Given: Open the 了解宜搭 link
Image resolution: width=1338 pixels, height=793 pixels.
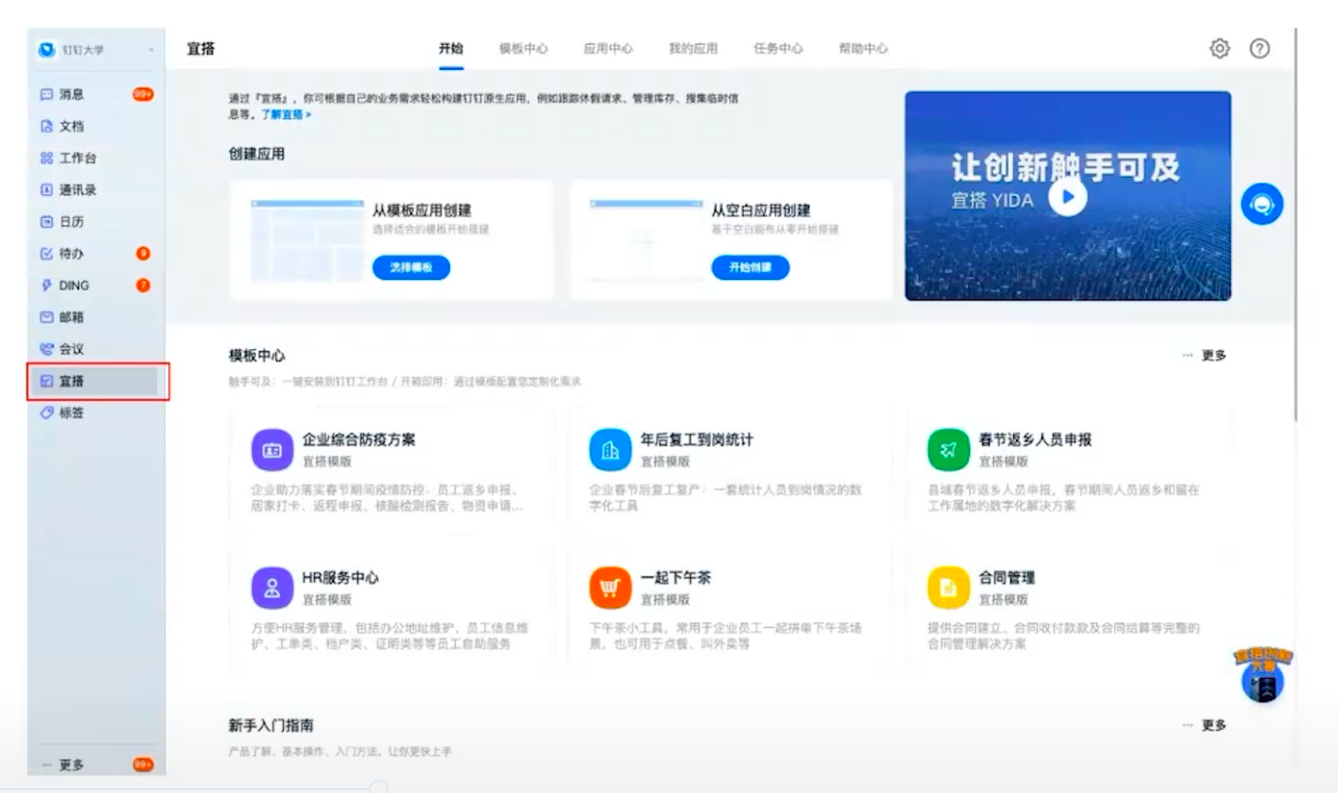Looking at the screenshot, I should [286, 115].
